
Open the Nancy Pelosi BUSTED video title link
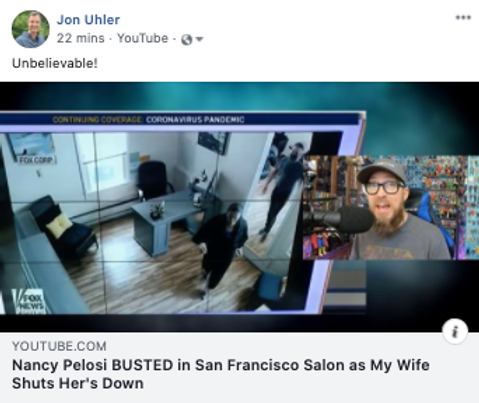point(220,374)
